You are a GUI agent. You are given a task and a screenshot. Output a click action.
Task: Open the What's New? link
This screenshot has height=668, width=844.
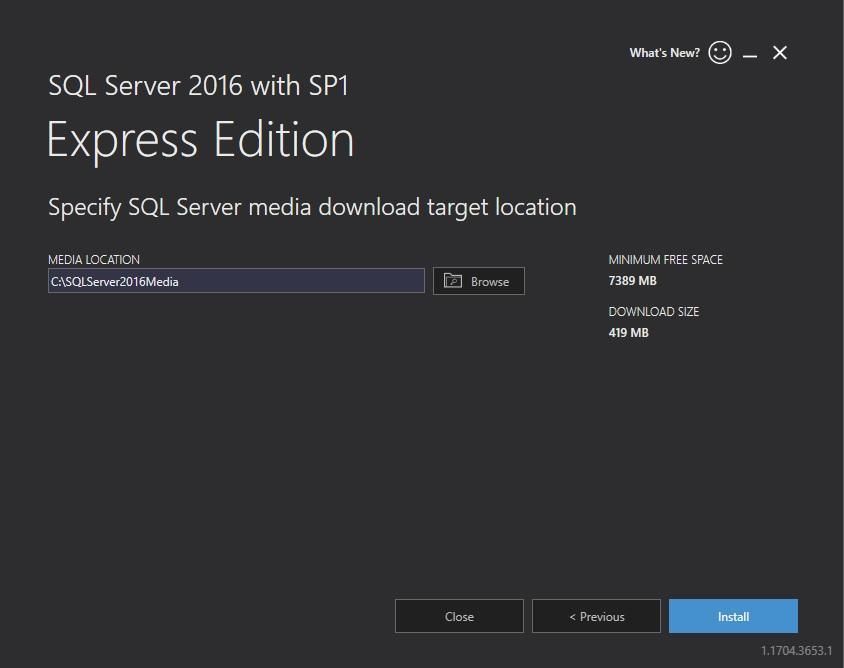pos(664,53)
